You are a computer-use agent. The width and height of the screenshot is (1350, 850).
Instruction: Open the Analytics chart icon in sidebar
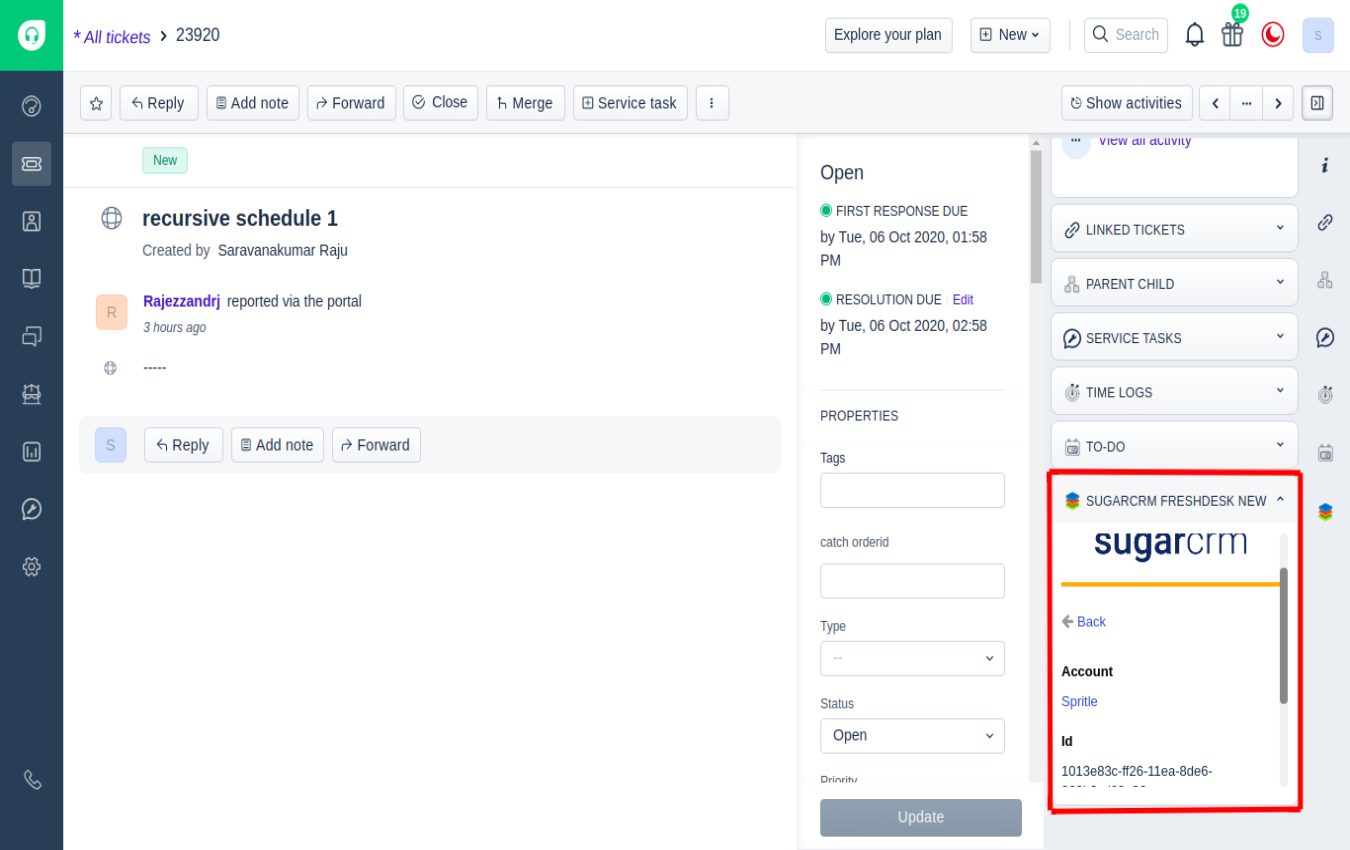tap(31, 451)
